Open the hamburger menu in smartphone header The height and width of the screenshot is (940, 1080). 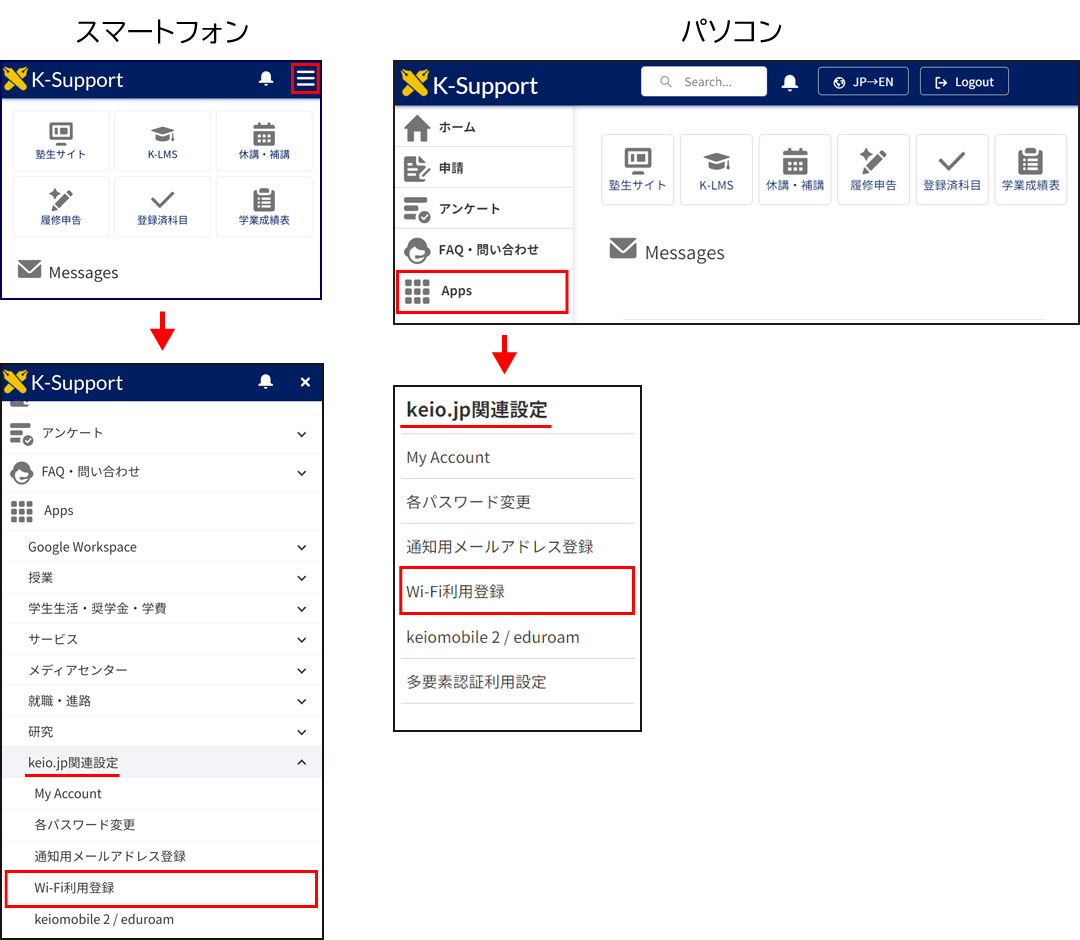coord(305,79)
